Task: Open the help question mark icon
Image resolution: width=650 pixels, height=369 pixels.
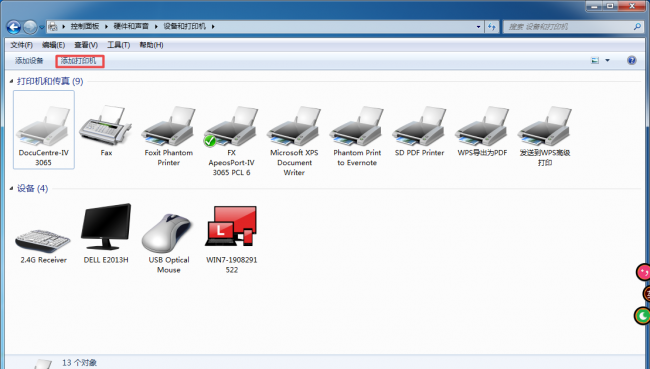Action: (x=631, y=61)
